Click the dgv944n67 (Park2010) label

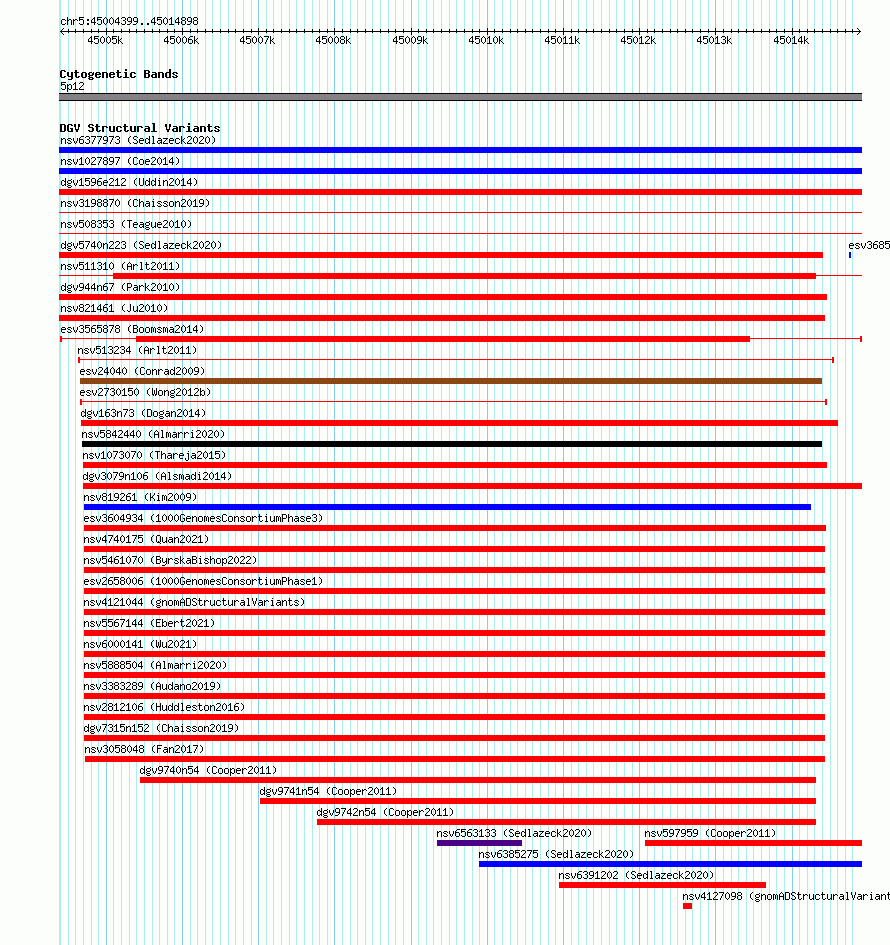tap(120, 287)
